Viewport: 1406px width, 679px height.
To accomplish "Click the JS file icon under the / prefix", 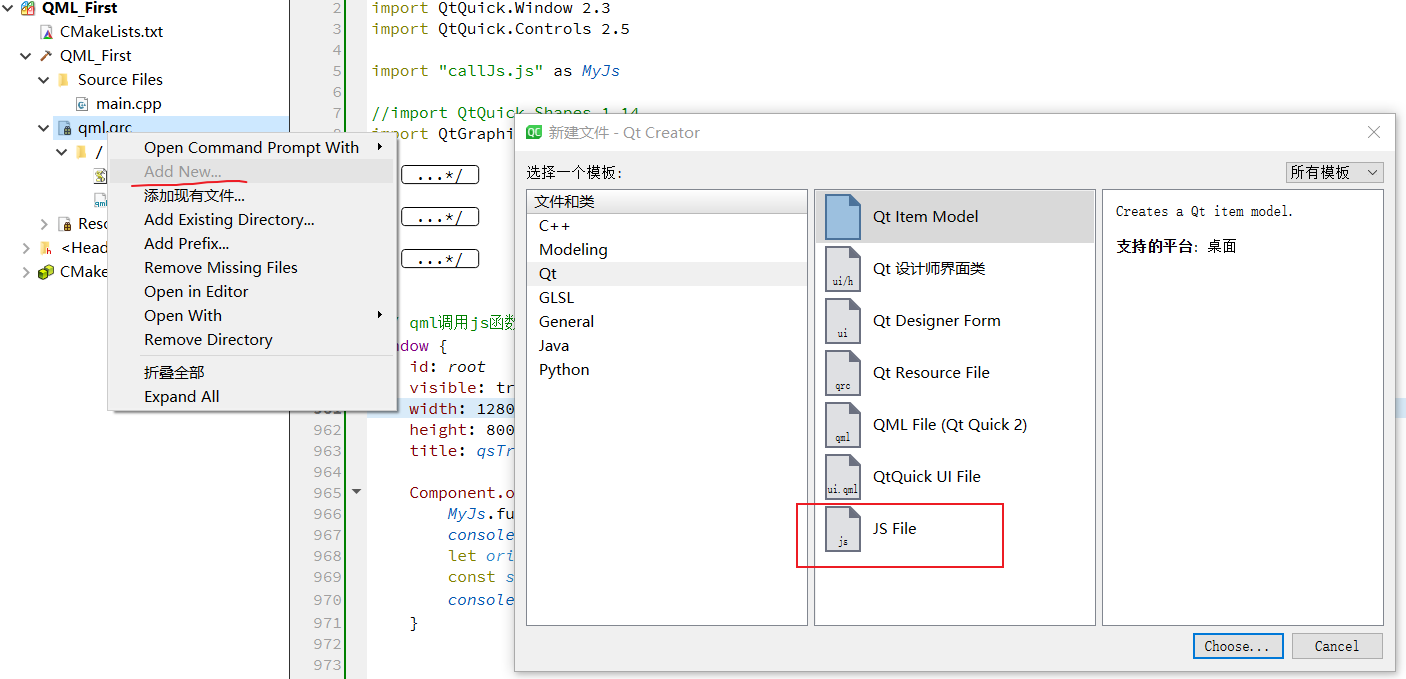I will 100,176.
